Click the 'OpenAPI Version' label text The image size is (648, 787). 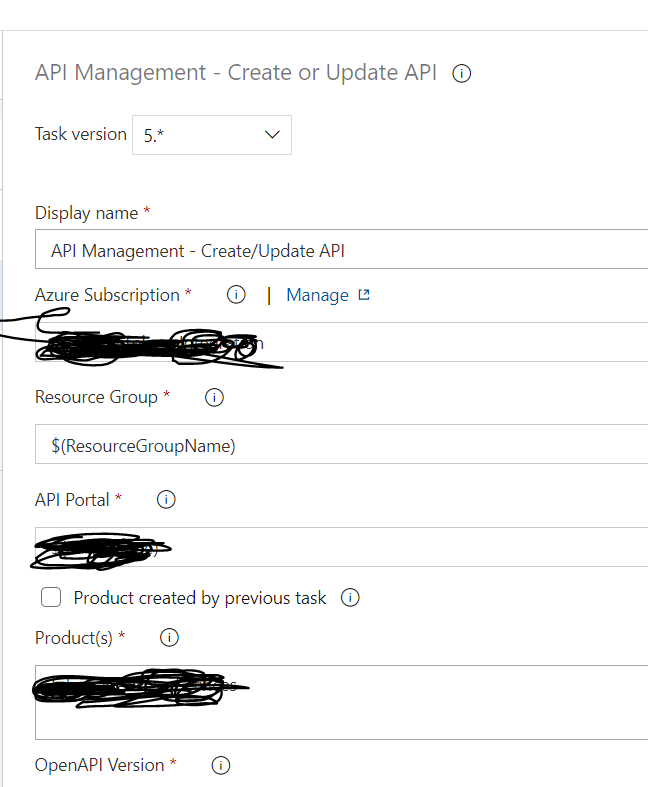tap(99, 765)
